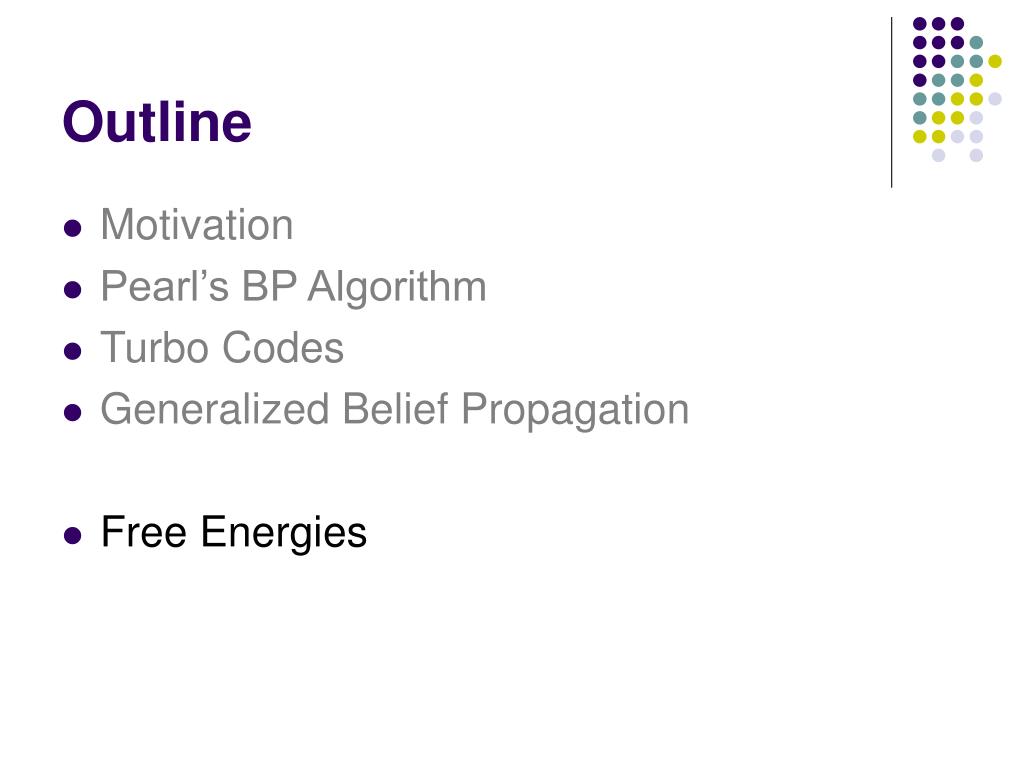Click the "Outline" slide title
The width and height of the screenshot is (1024, 768).
tap(157, 121)
